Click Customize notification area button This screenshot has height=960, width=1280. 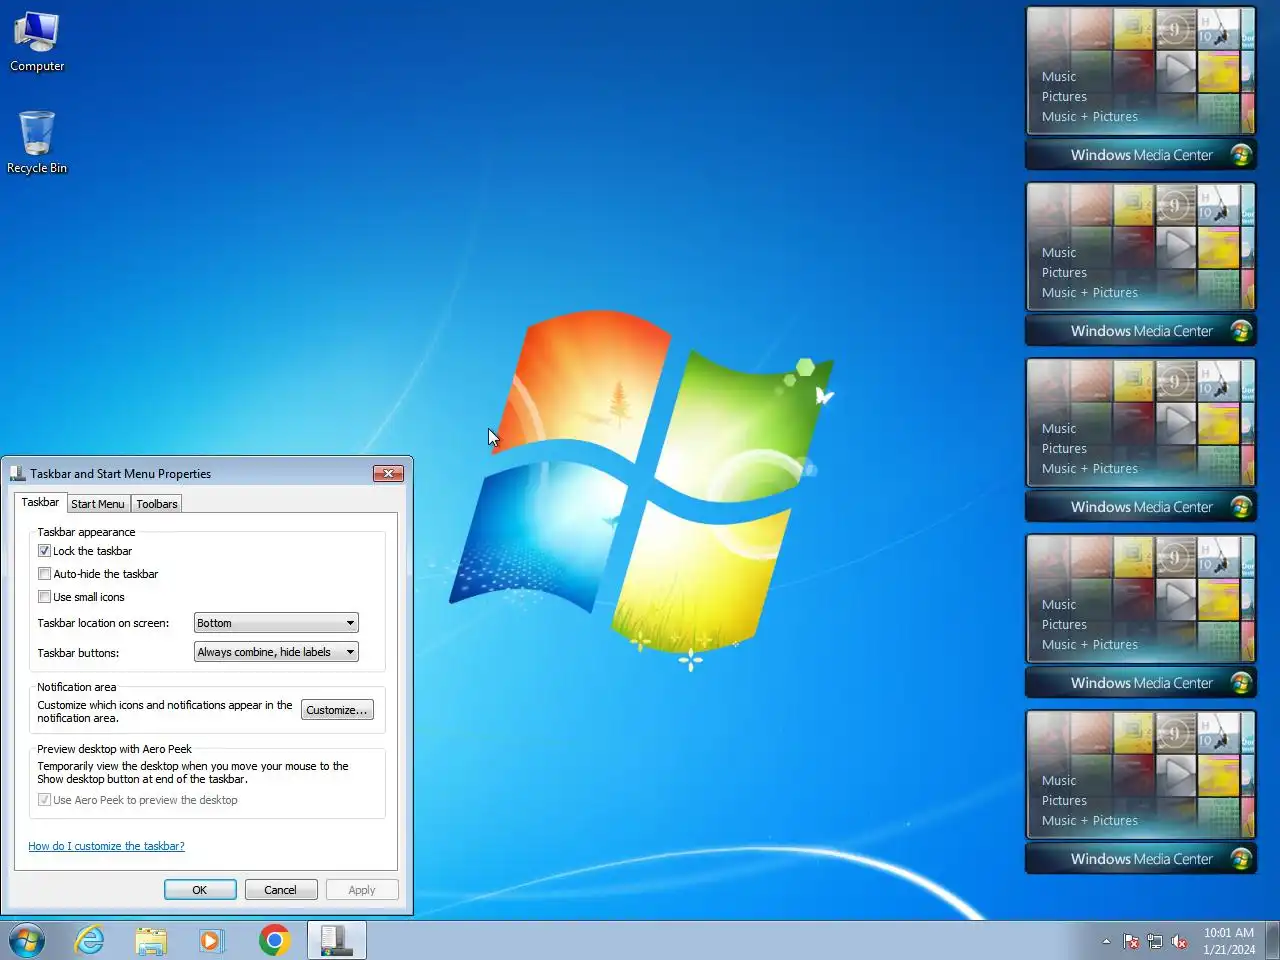tap(337, 710)
